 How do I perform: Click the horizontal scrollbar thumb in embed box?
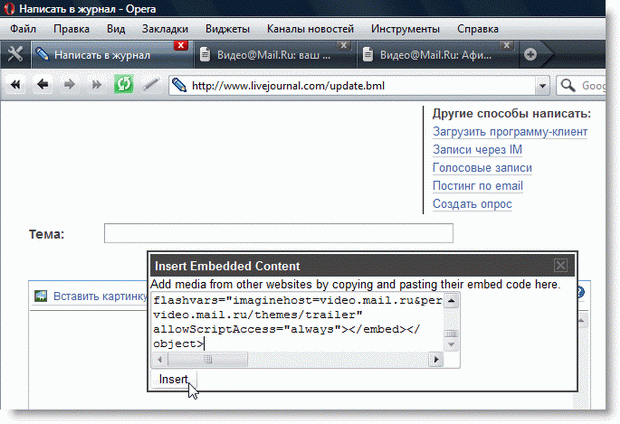[208, 359]
